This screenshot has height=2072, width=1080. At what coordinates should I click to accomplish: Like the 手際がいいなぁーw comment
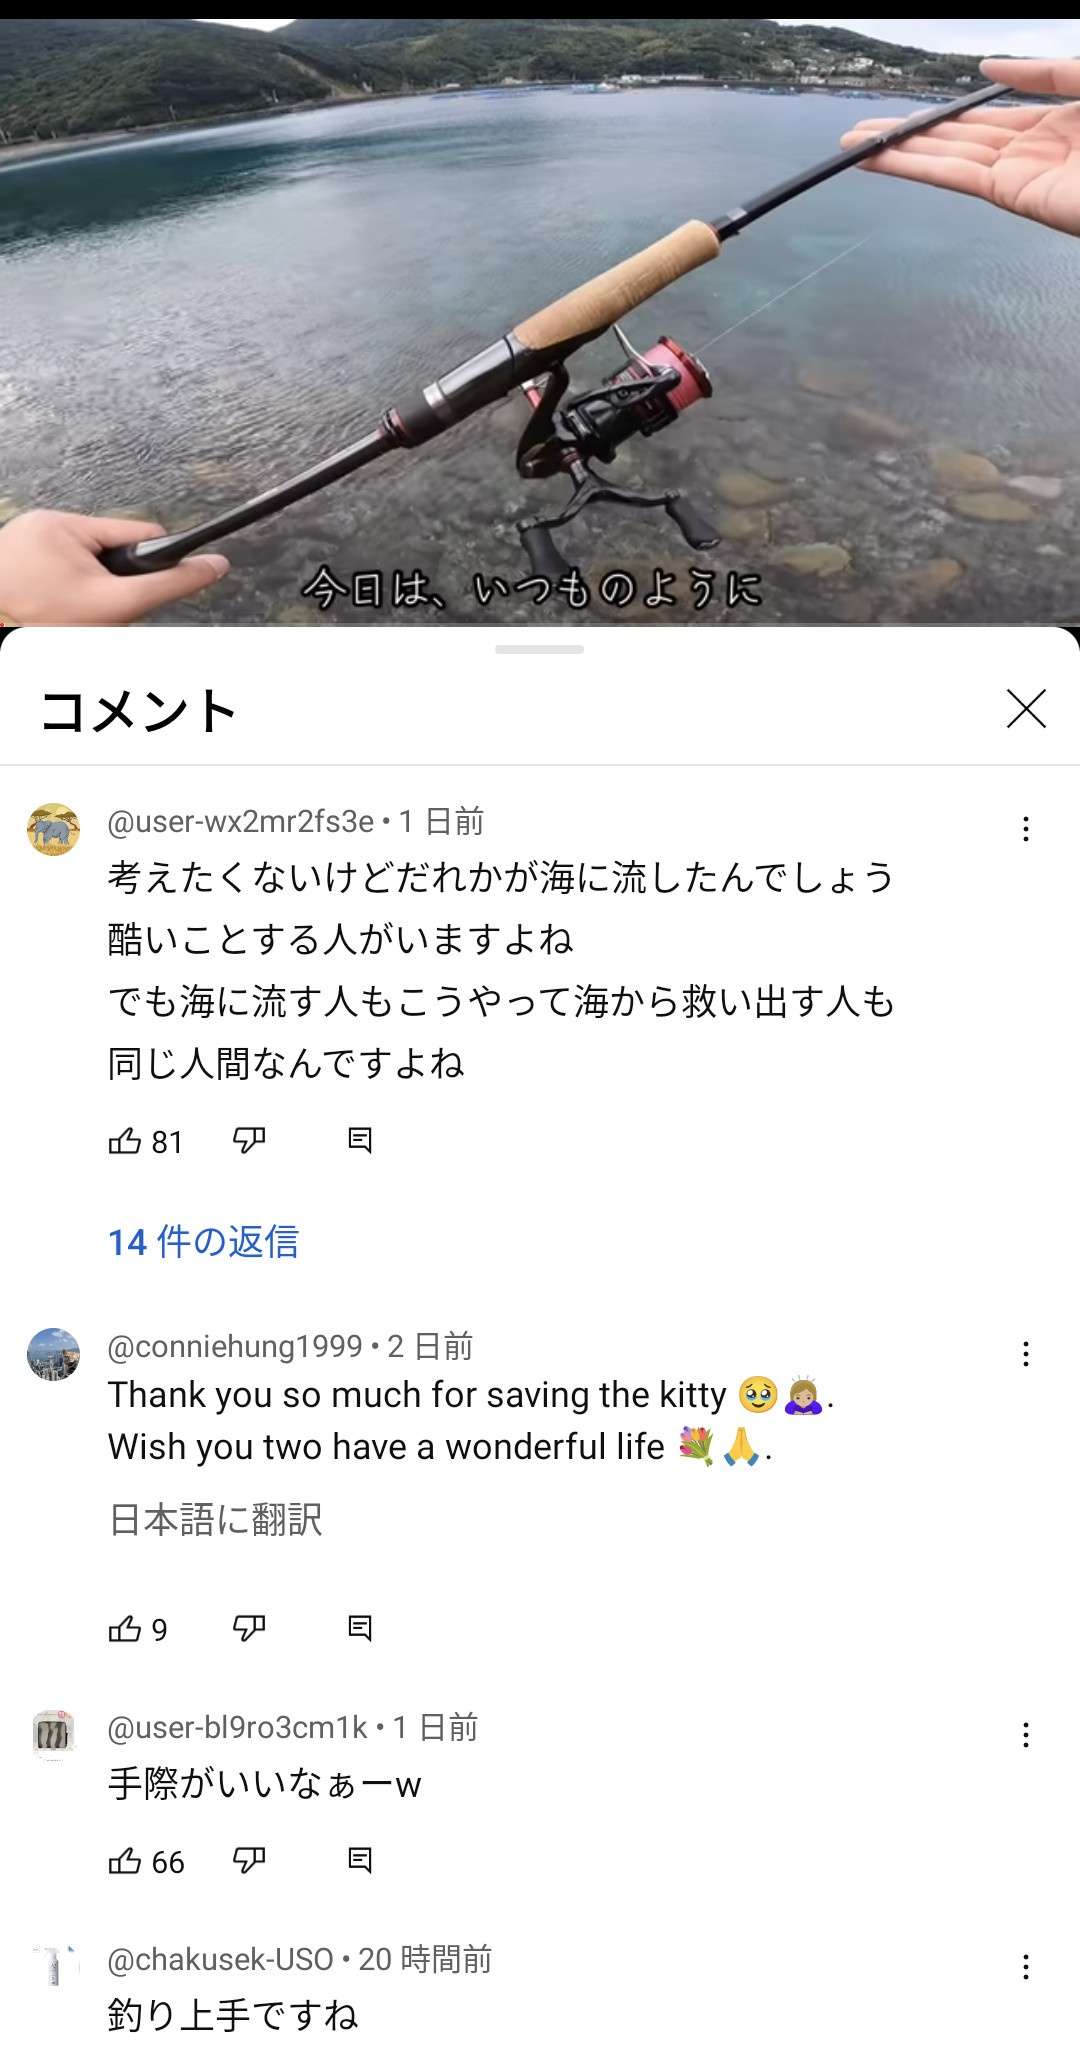(x=125, y=1861)
